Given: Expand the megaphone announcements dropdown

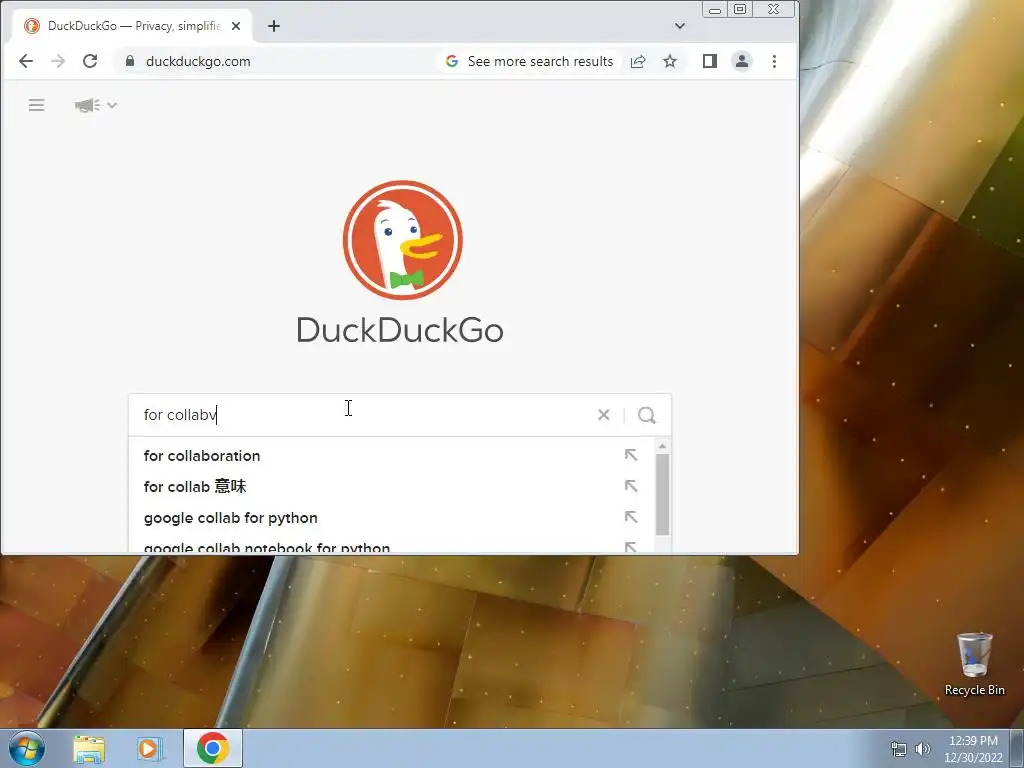Looking at the screenshot, I should click(95, 105).
